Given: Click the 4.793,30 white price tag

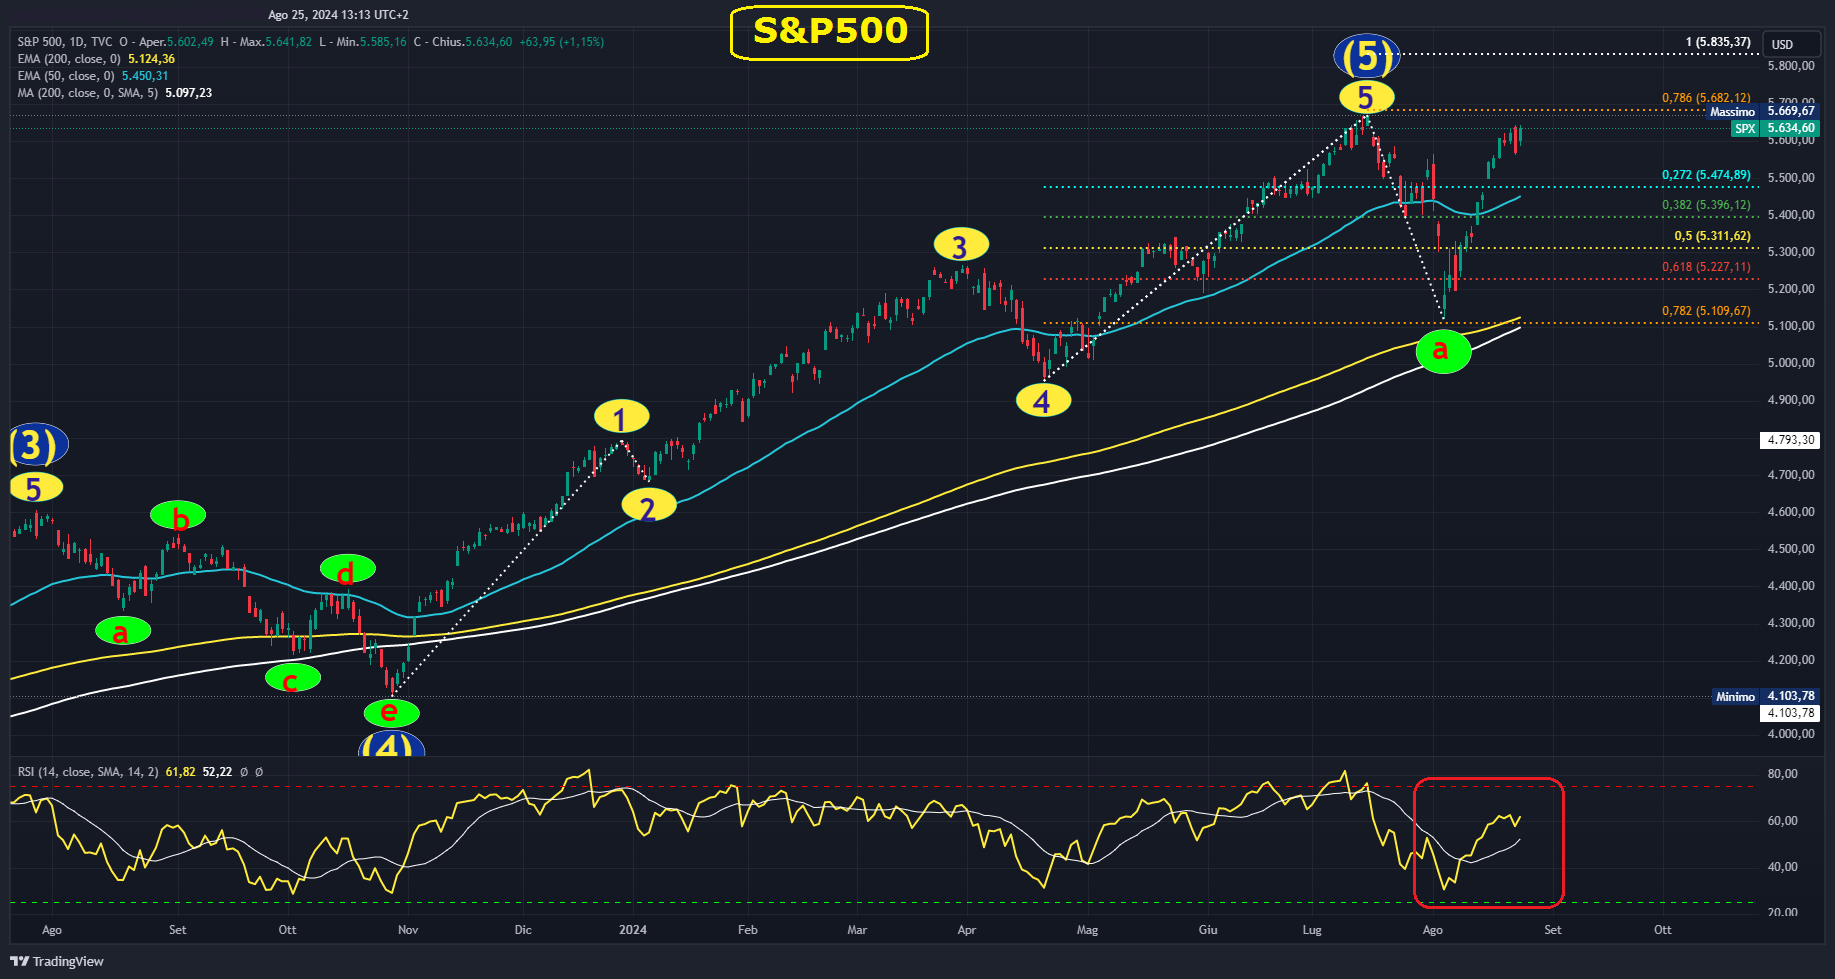Looking at the screenshot, I should (1790, 440).
